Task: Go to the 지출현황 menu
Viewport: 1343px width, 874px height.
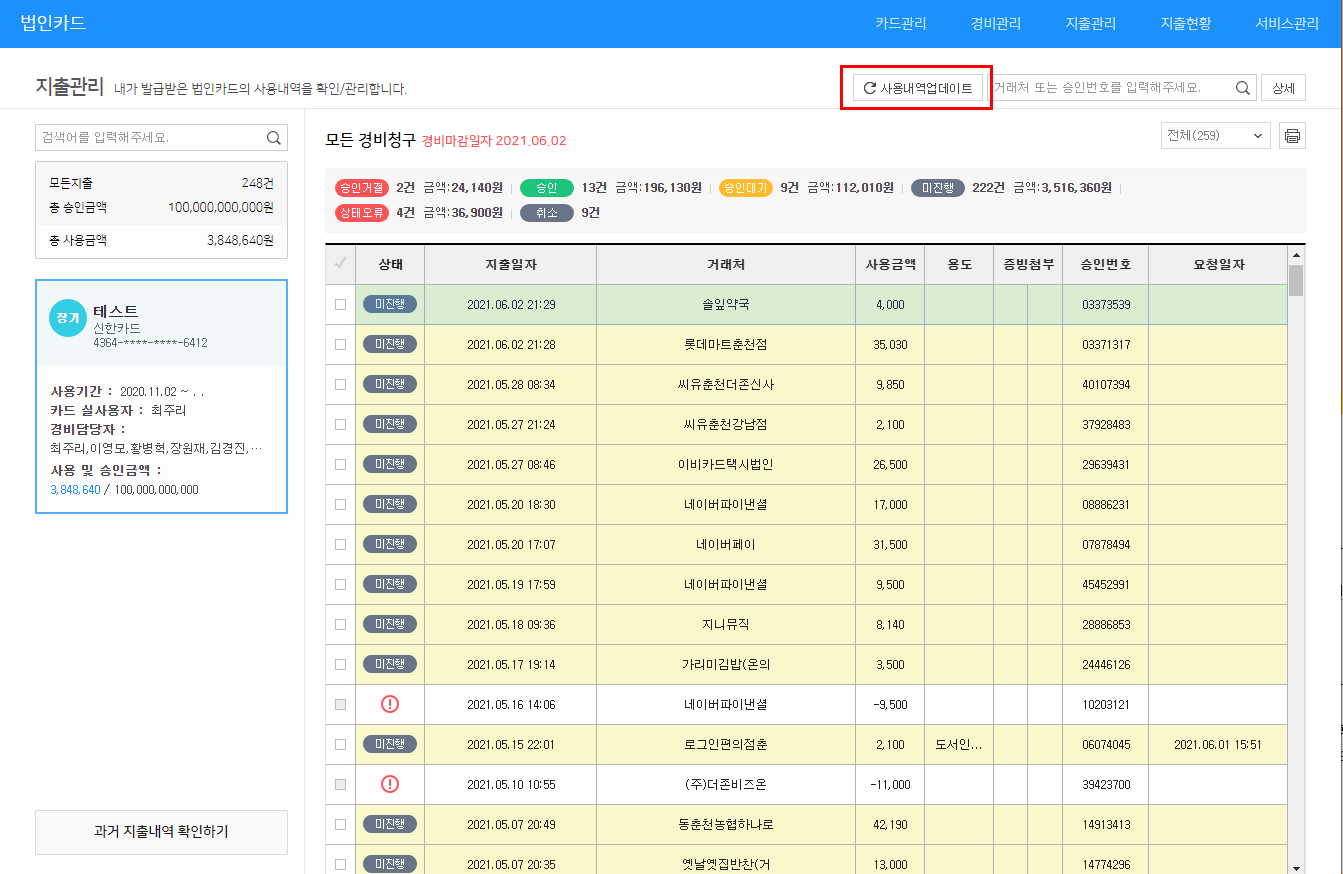Action: (x=1185, y=24)
